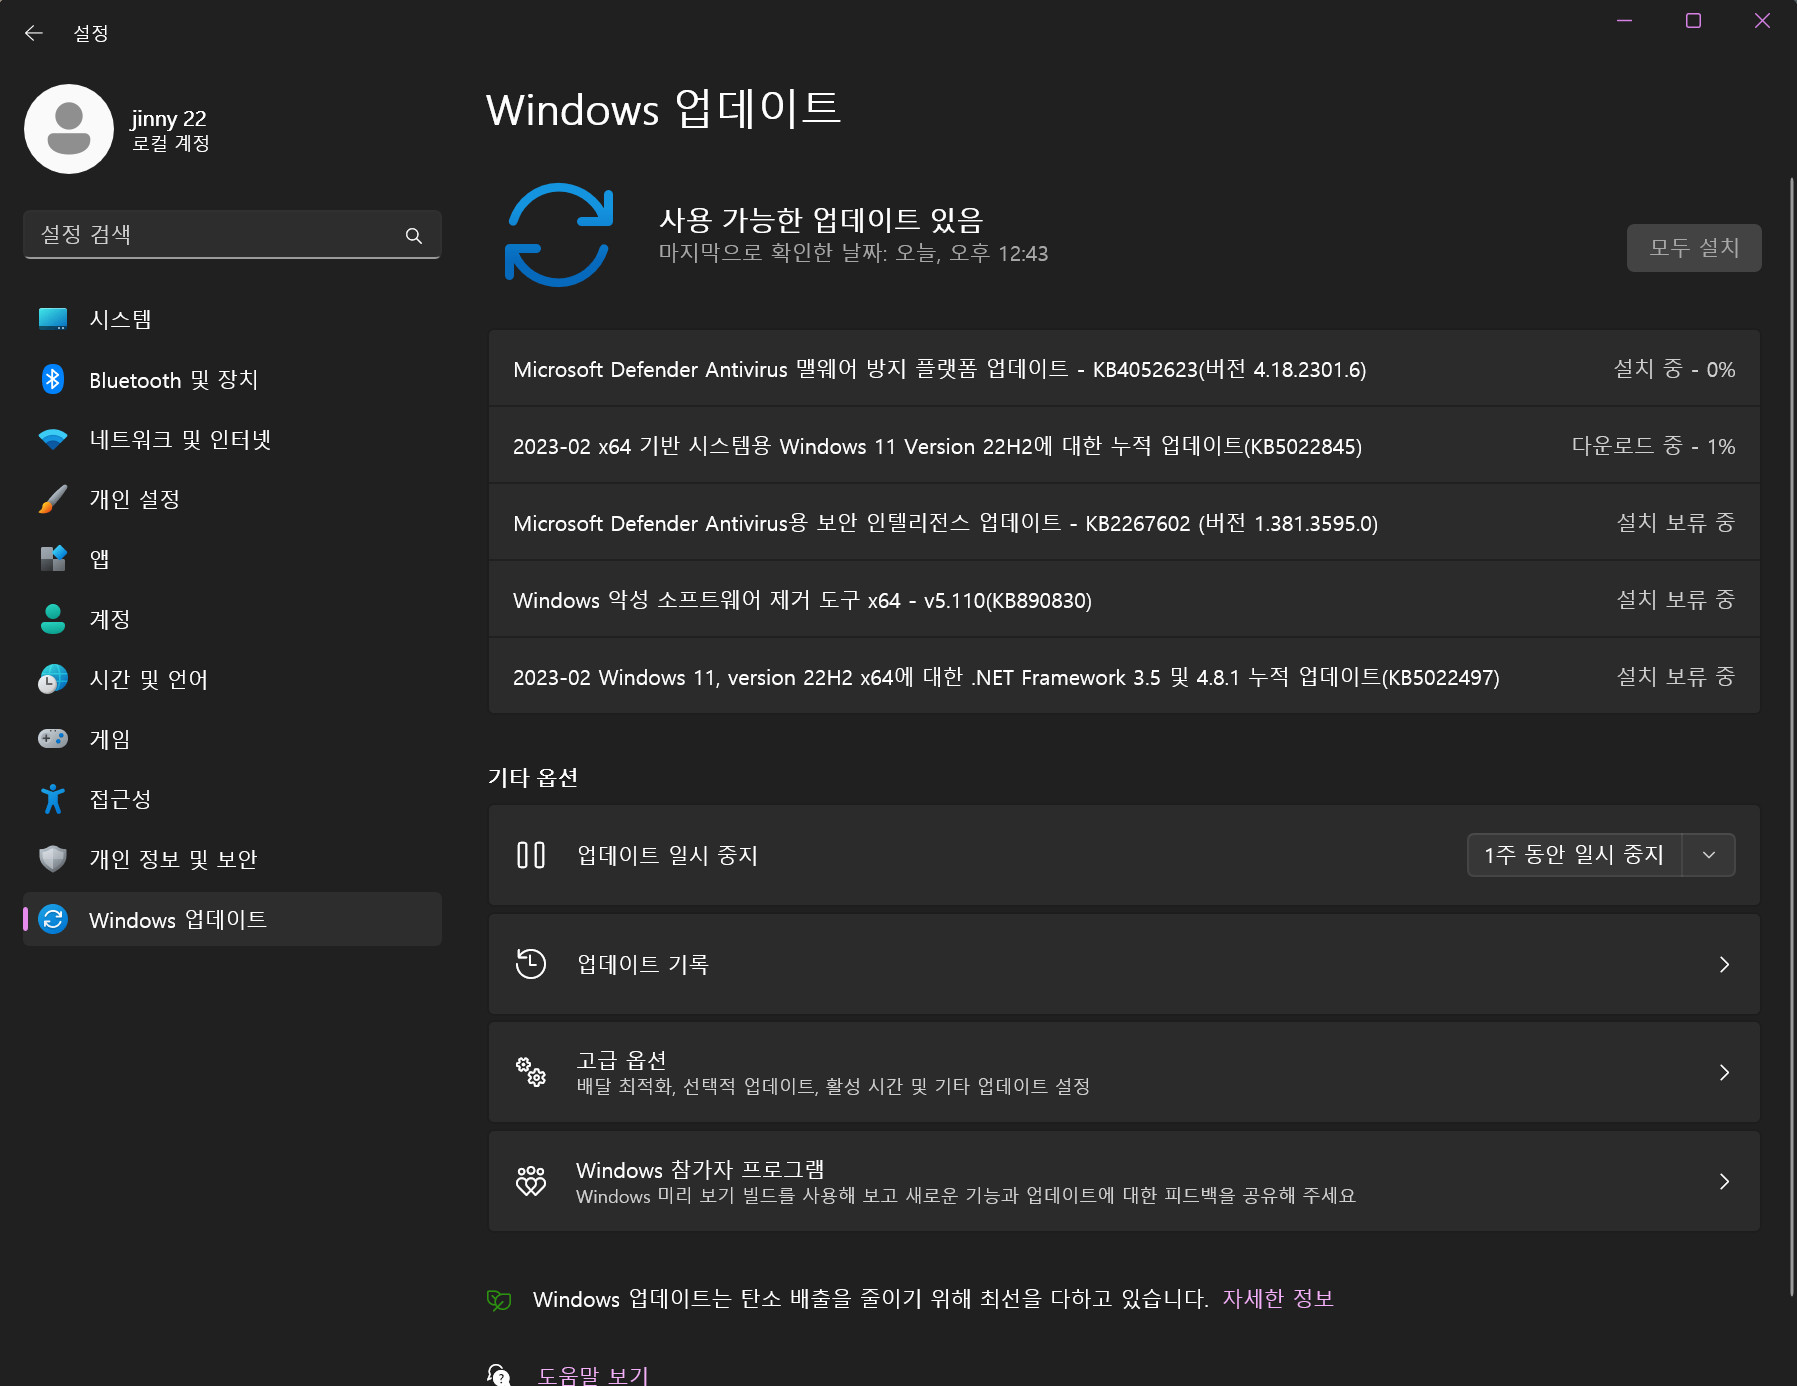
Task: Click the help icon next to 도움말 보기
Action: 499,1374
